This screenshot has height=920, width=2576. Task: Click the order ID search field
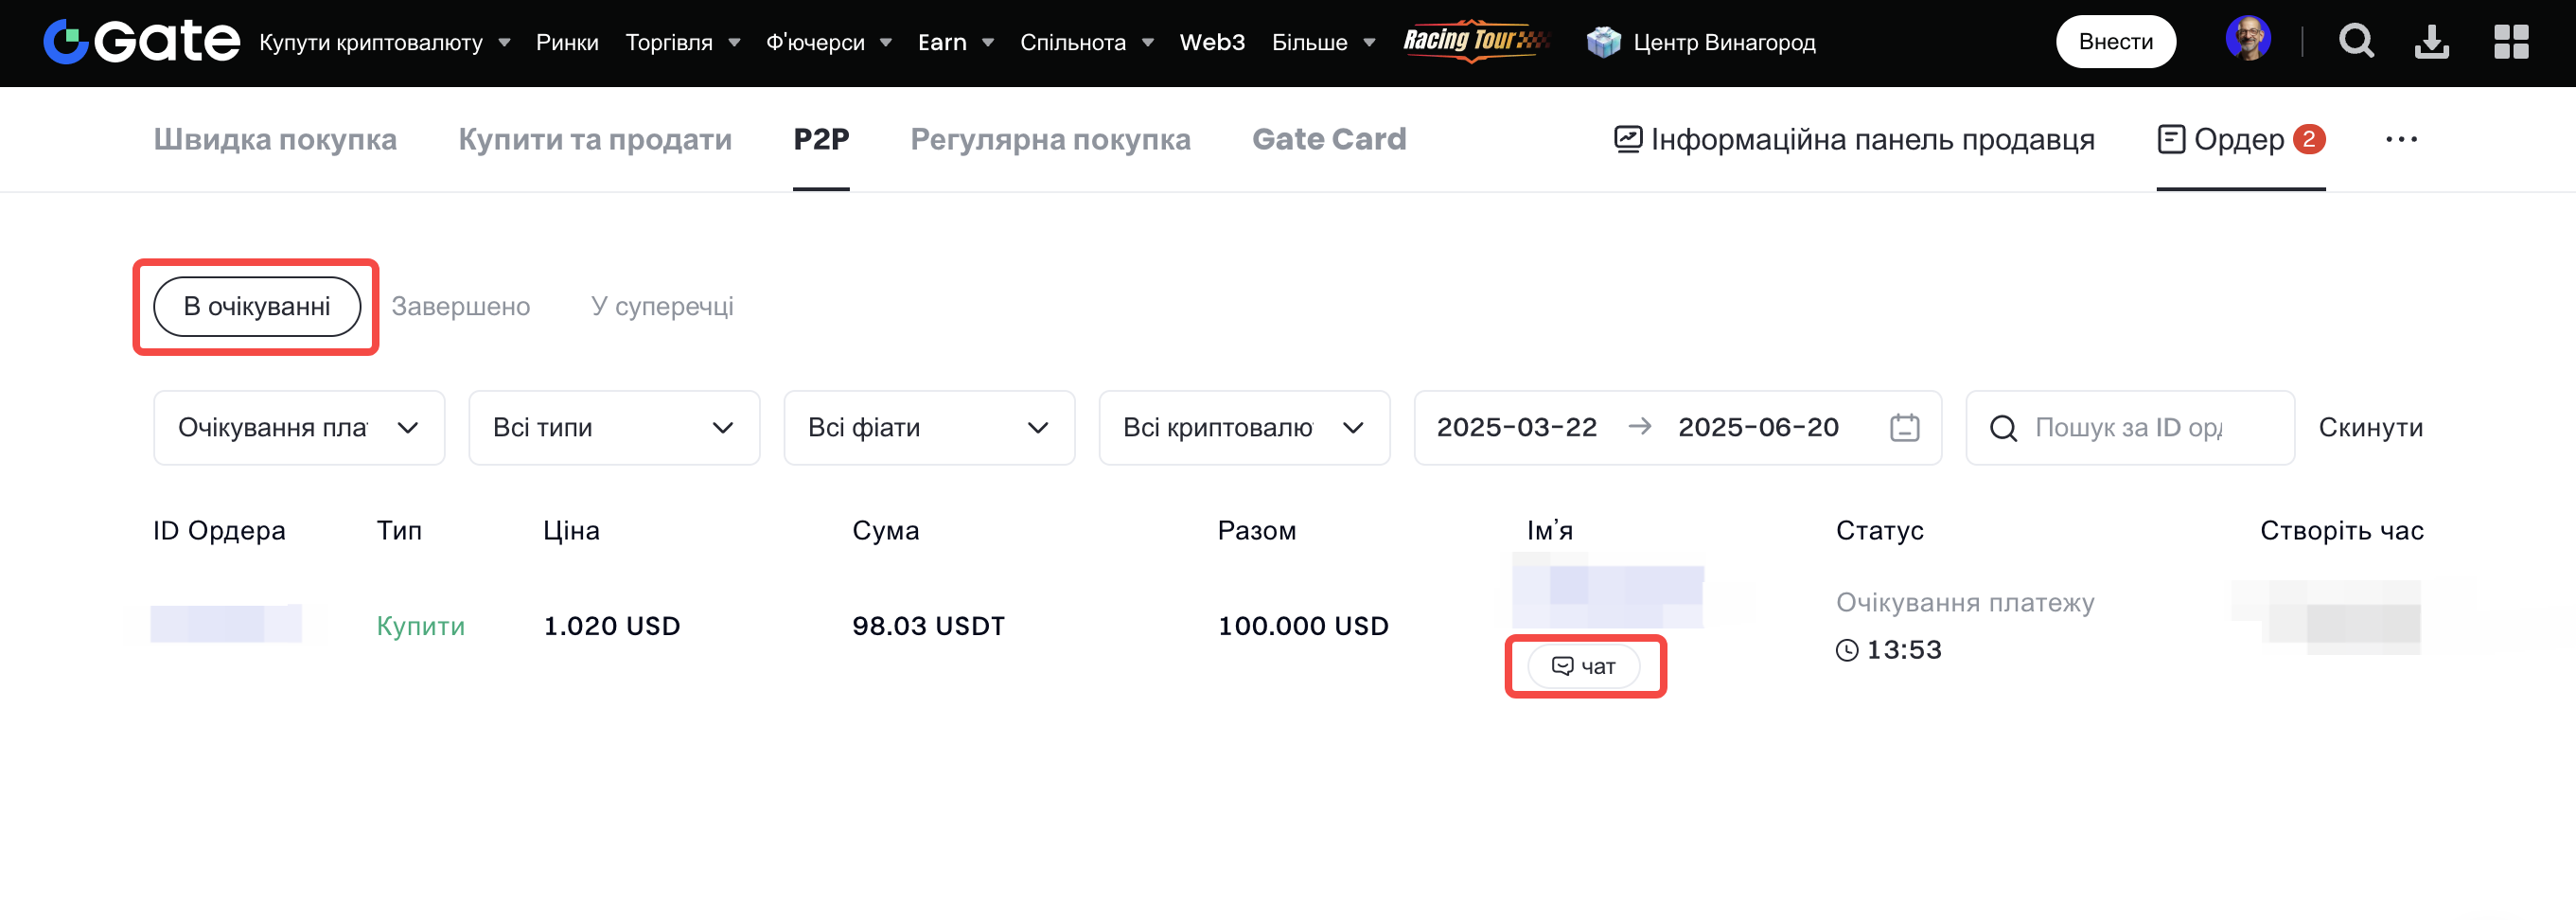pyautogui.click(x=2140, y=428)
